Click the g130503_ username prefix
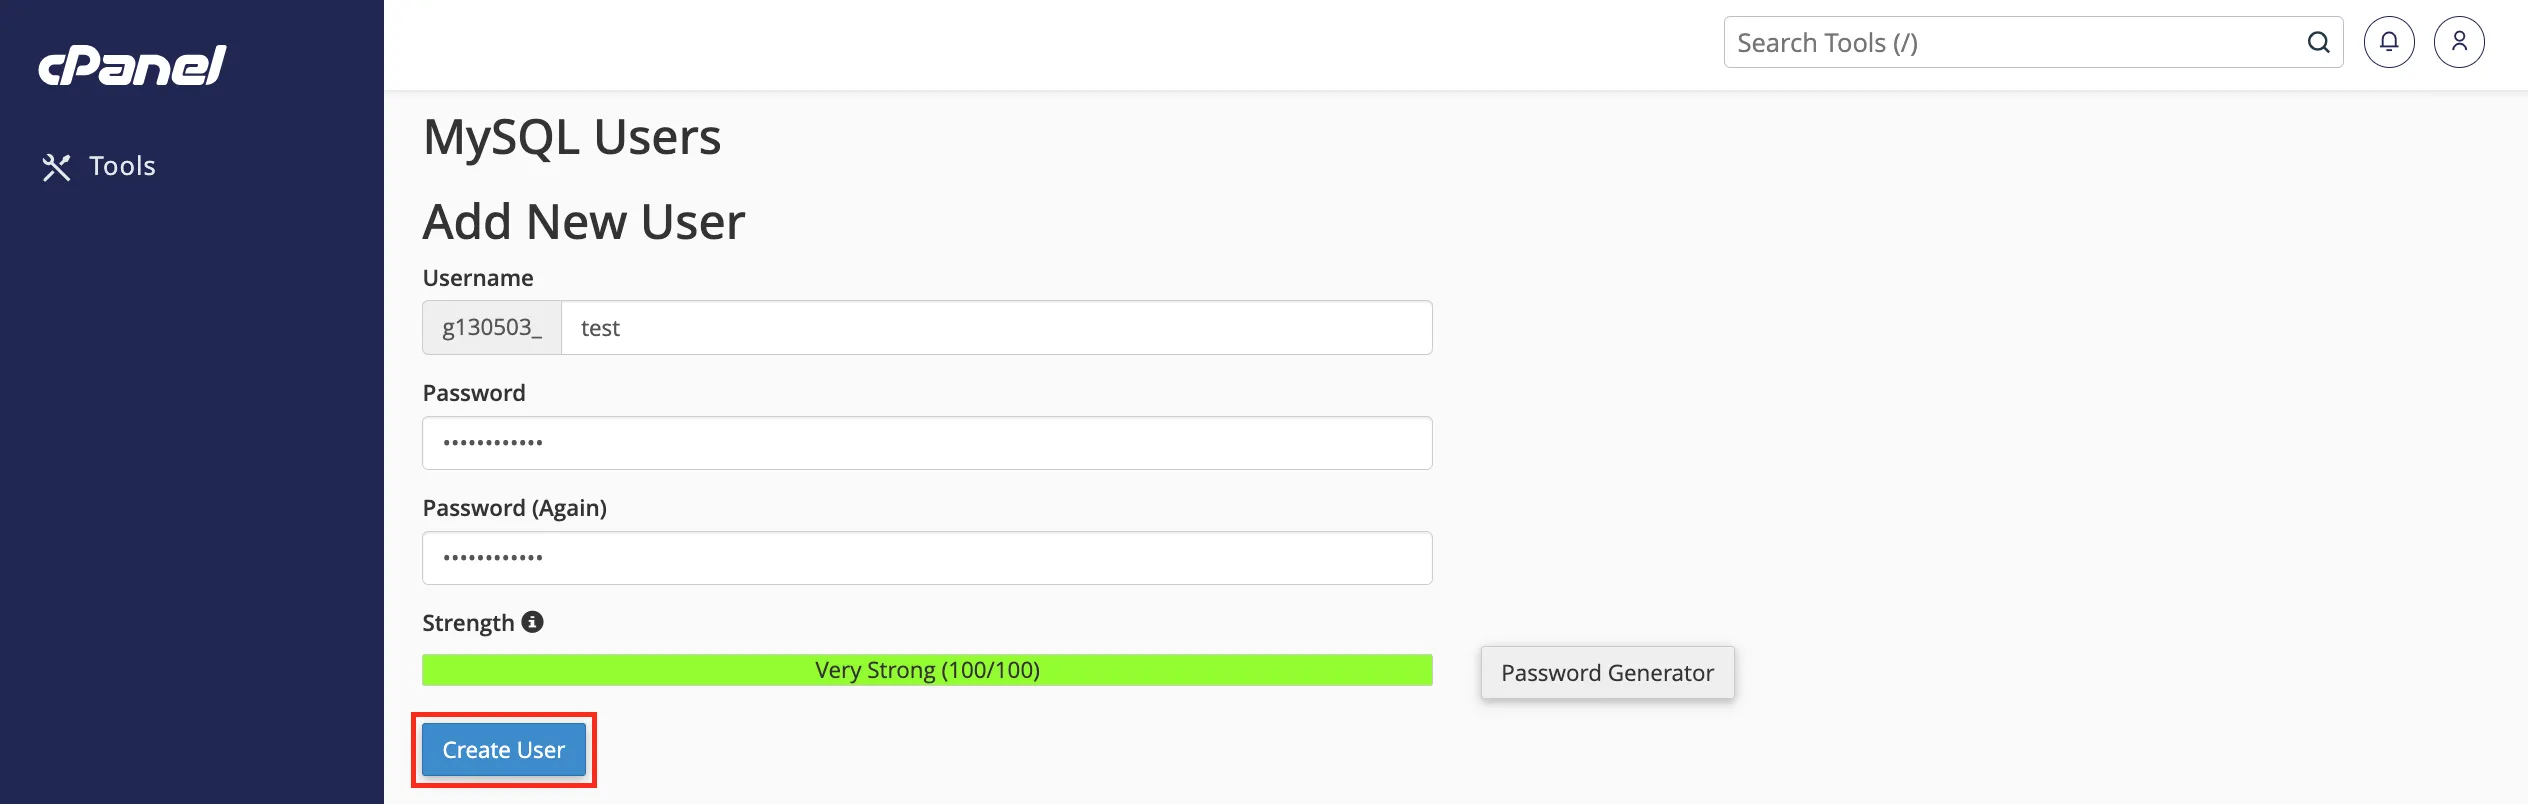 pos(492,328)
